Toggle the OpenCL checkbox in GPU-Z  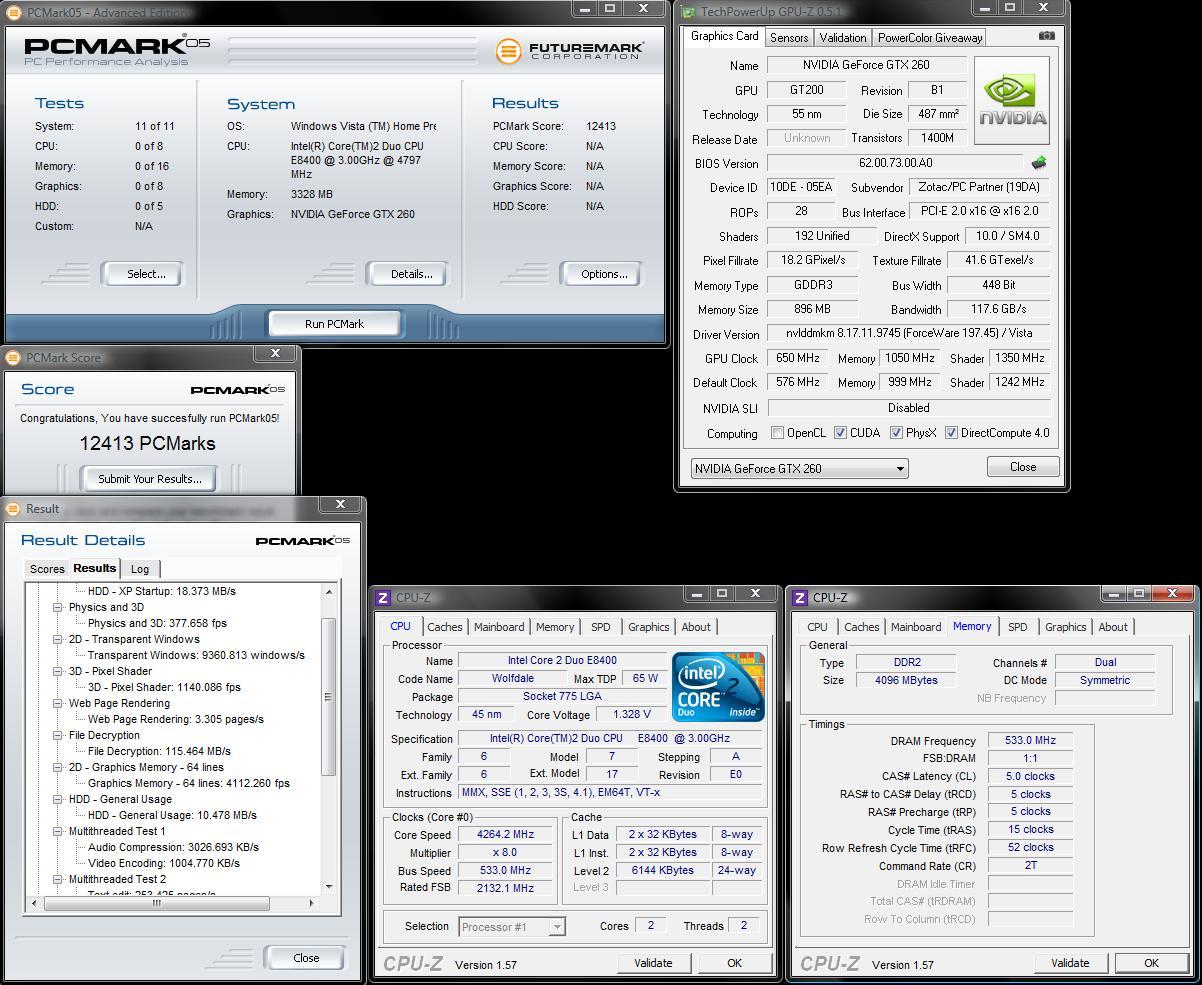coord(777,433)
